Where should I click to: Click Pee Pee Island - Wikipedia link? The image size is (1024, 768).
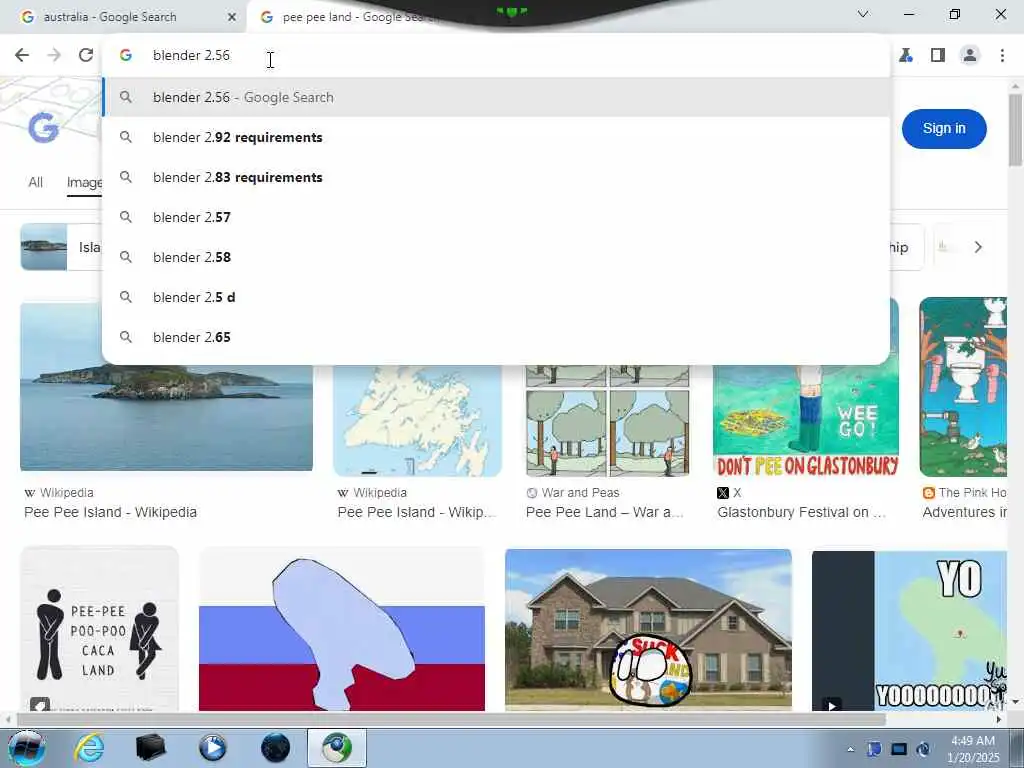click(110, 513)
